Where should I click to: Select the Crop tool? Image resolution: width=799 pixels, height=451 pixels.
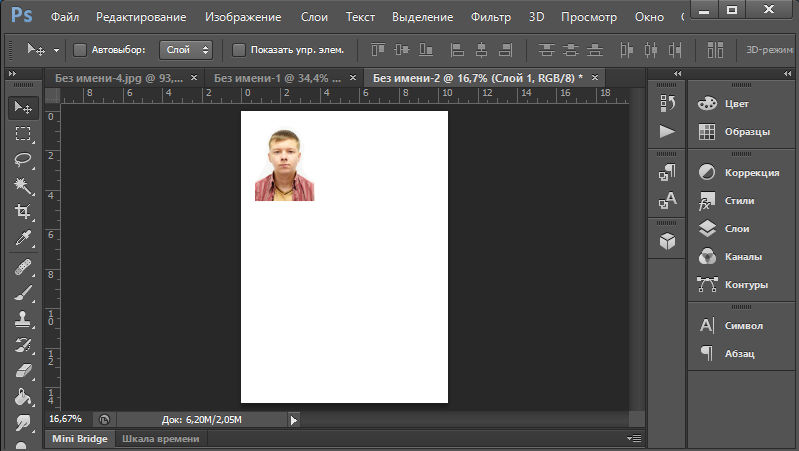tap(23, 212)
